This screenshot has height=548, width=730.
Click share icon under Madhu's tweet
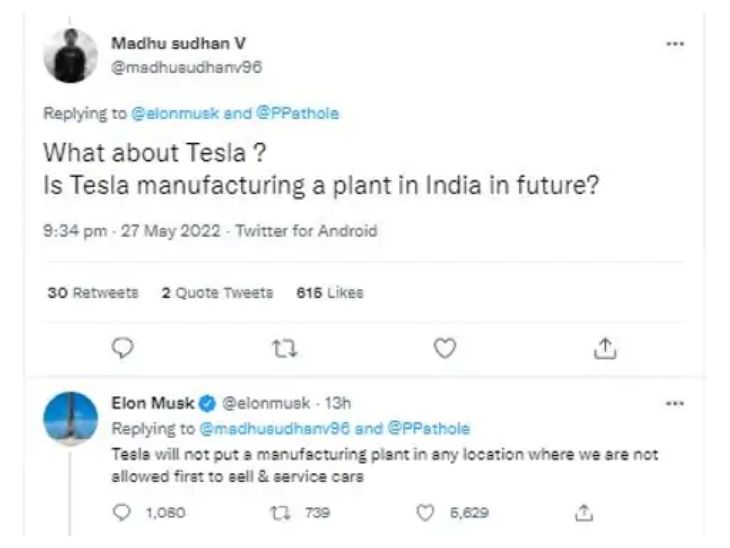604,346
